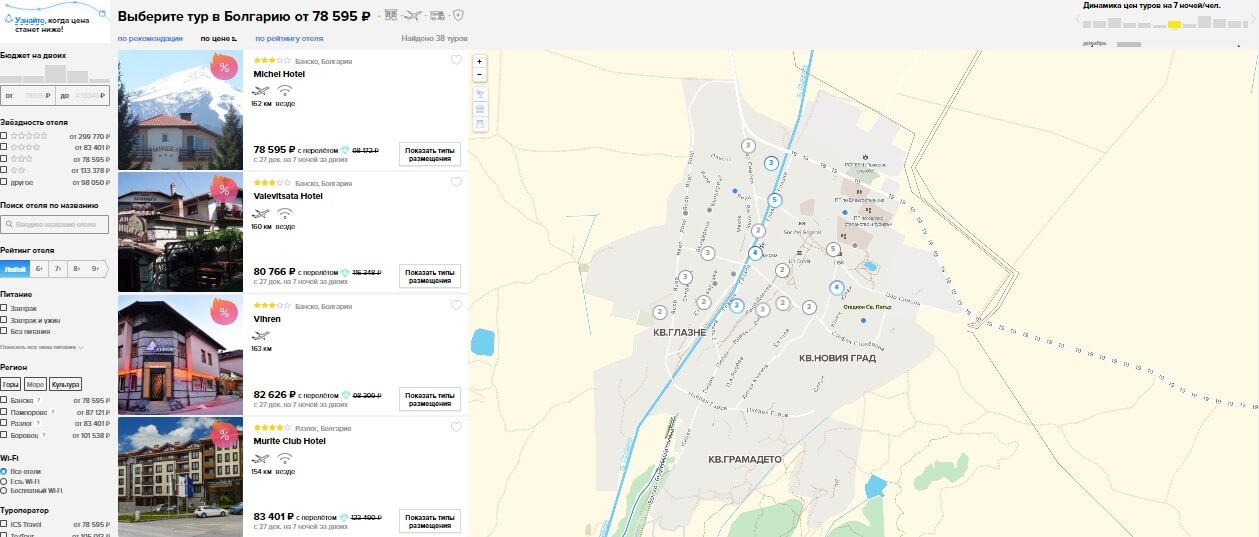
Task: Select the highlighted yellow price dynamics bar
Action: pyautogui.click(x=1175, y=24)
